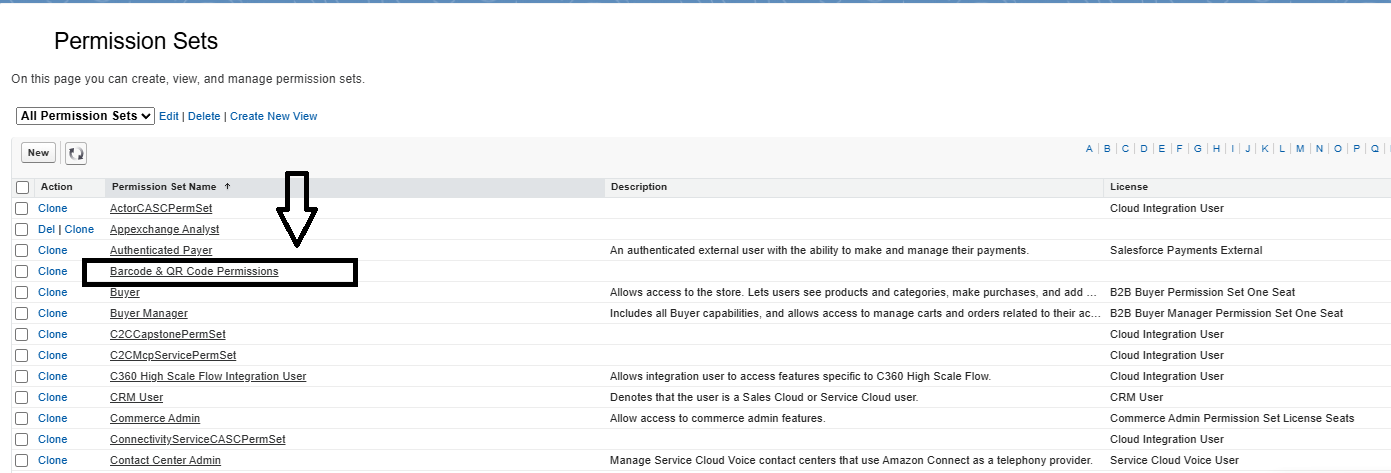Open the C2CMcpServicePermSet permission set
This screenshot has width=1391, height=473.
tap(173, 355)
